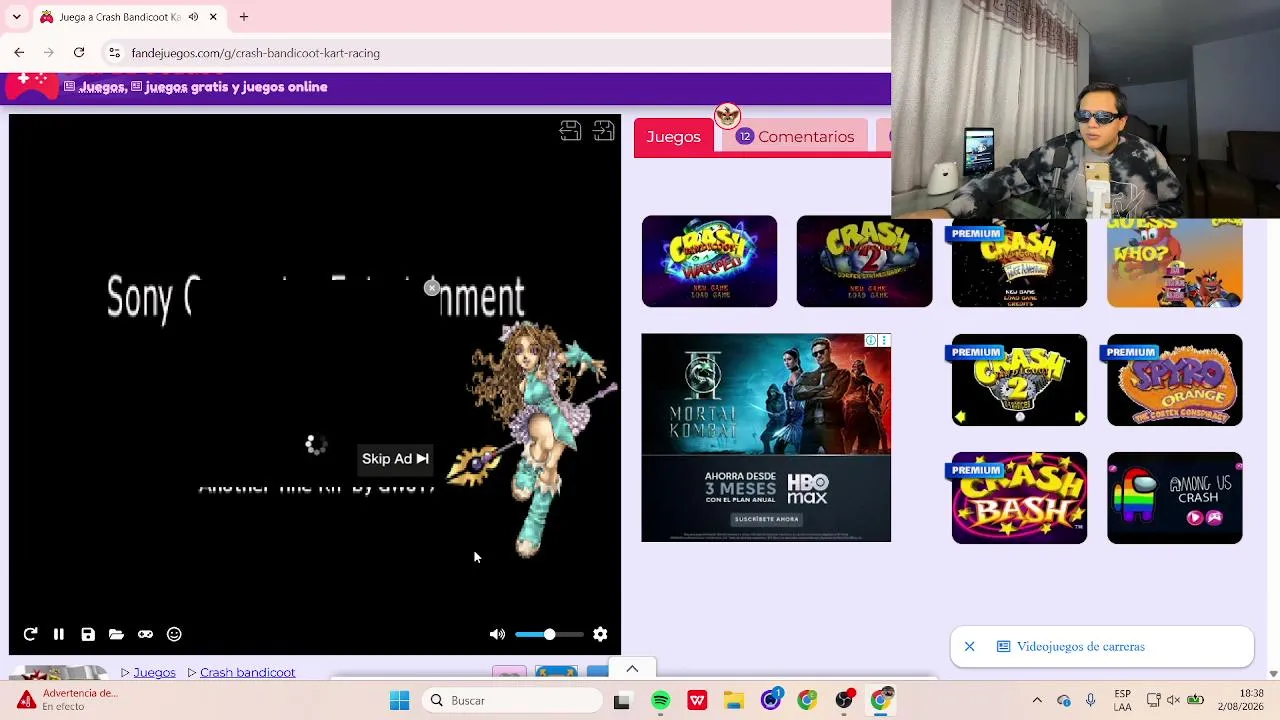Screen dimensions: 1280x720
Task: Skip the ad in the game player
Action: coord(395,459)
